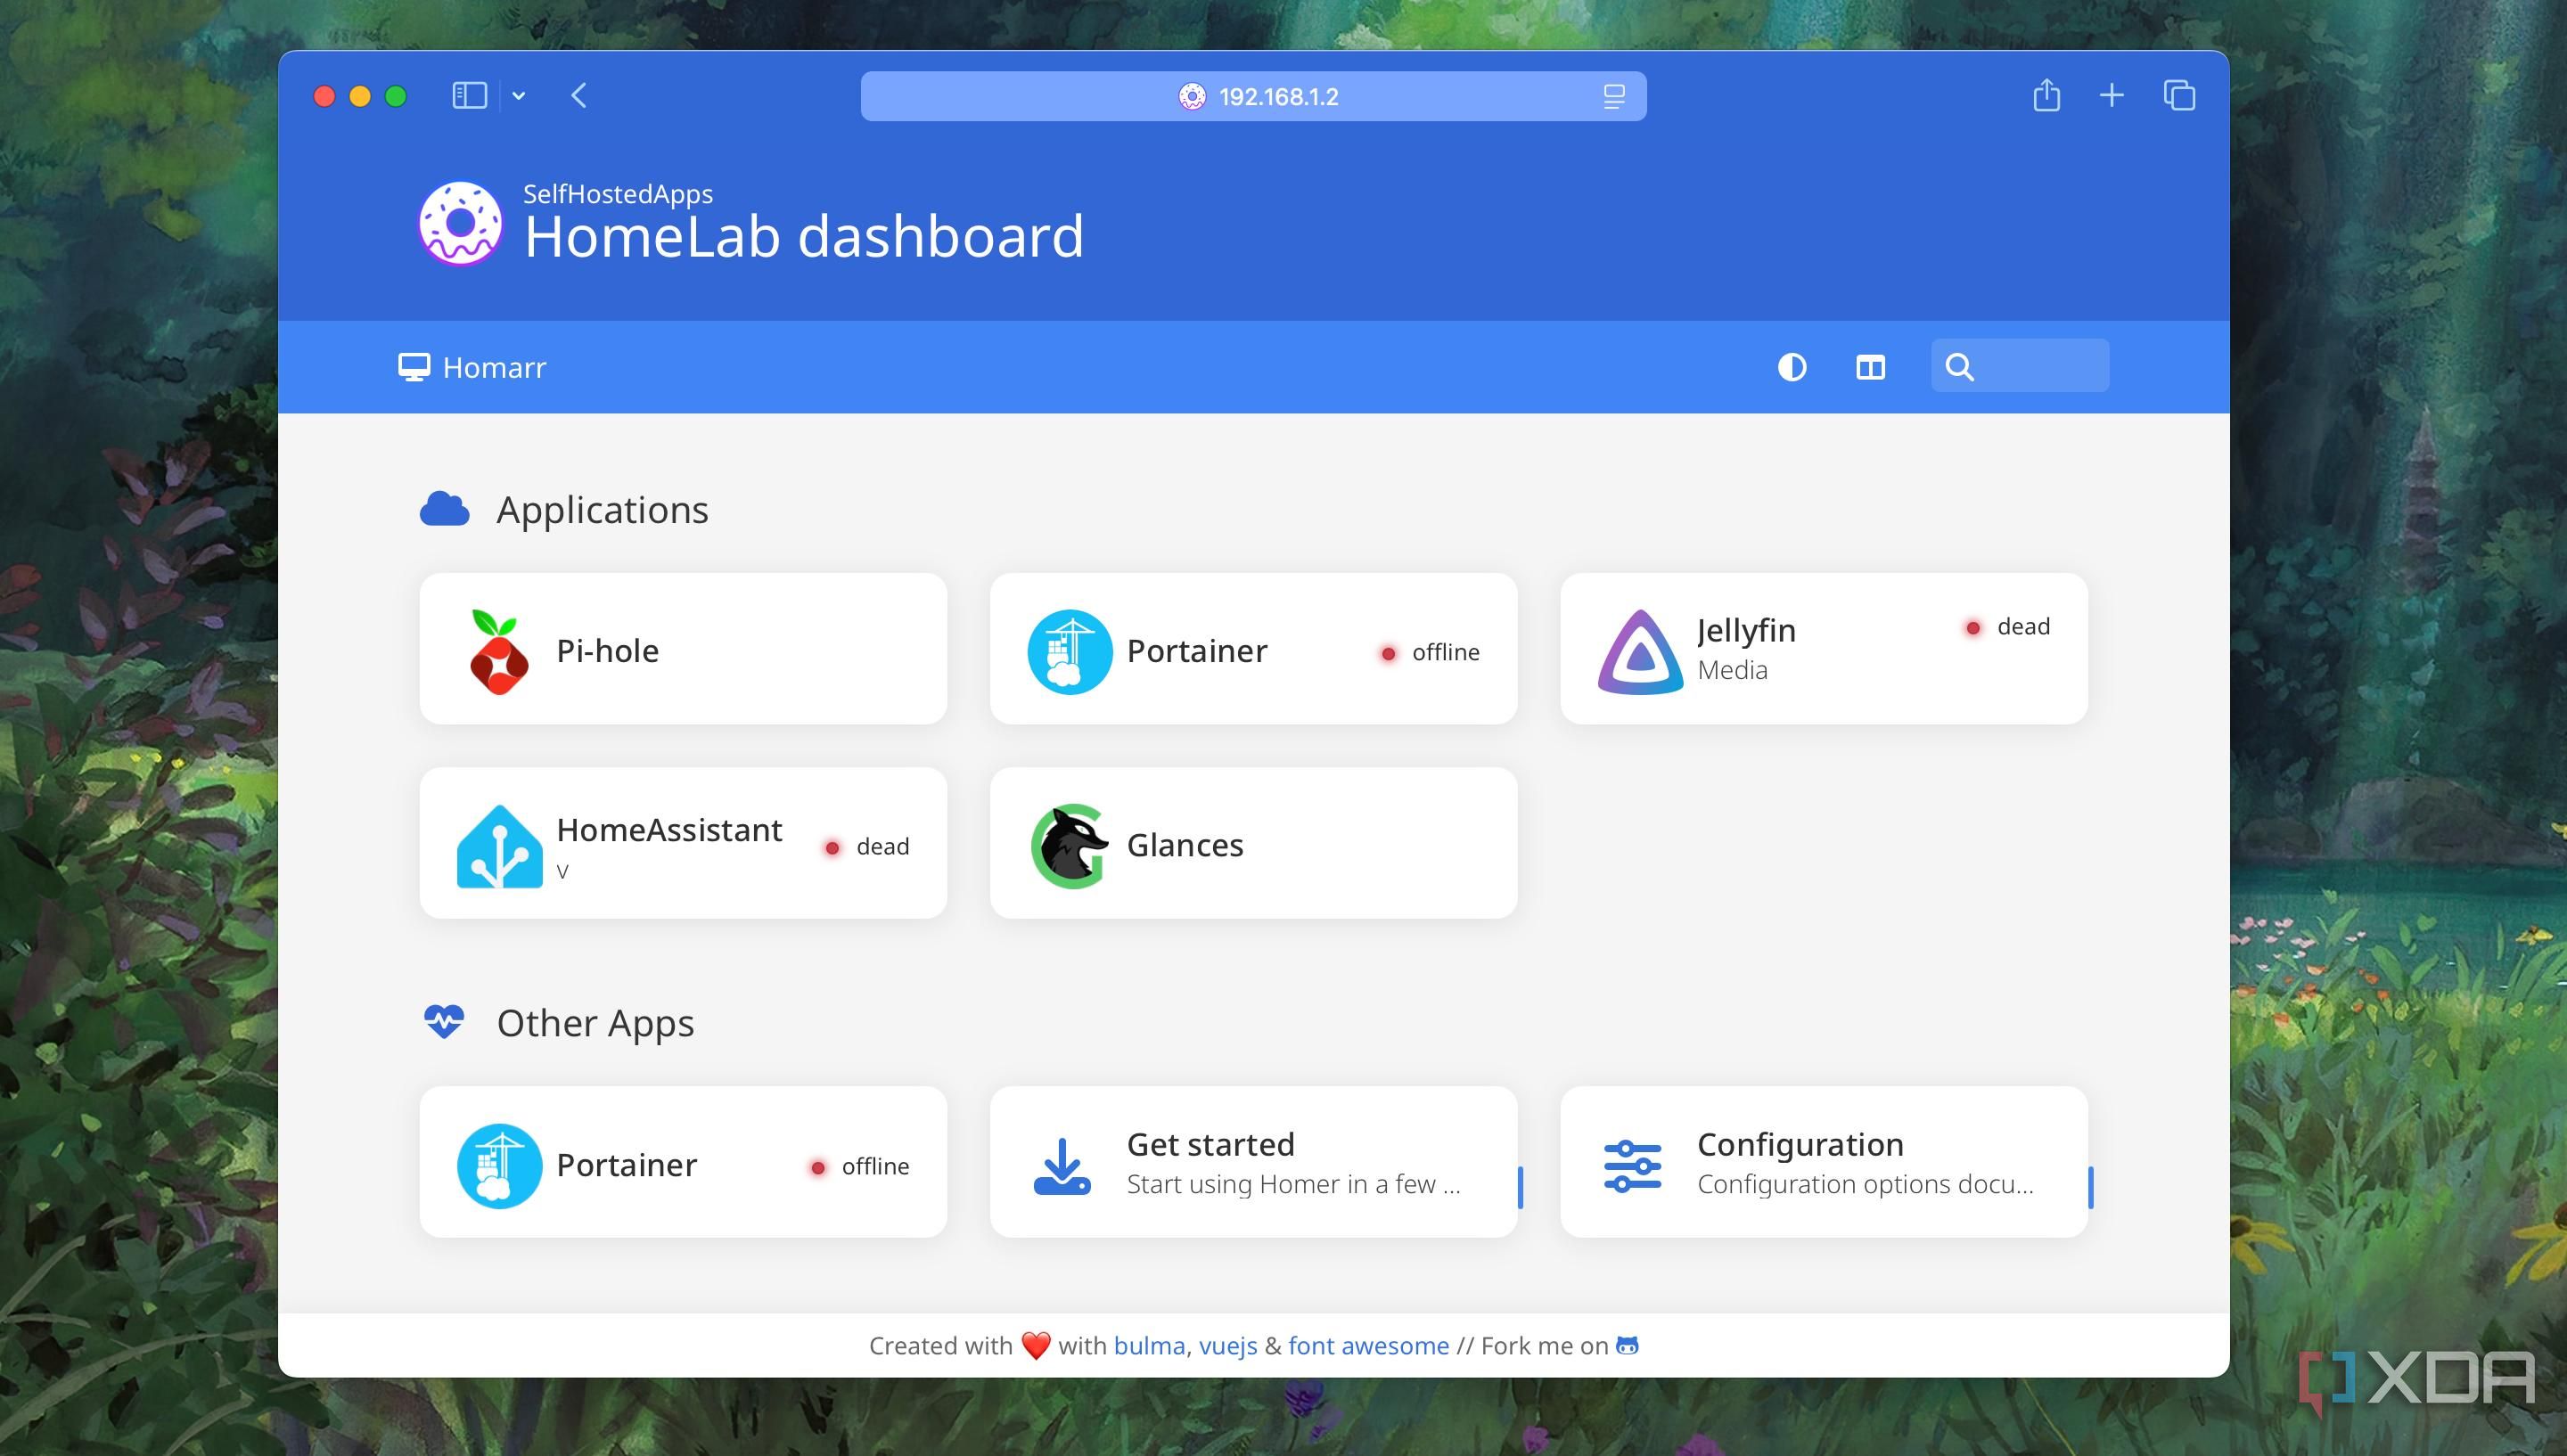
Task: Click the Safari sidebar toggle icon
Action: tap(469, 96)
